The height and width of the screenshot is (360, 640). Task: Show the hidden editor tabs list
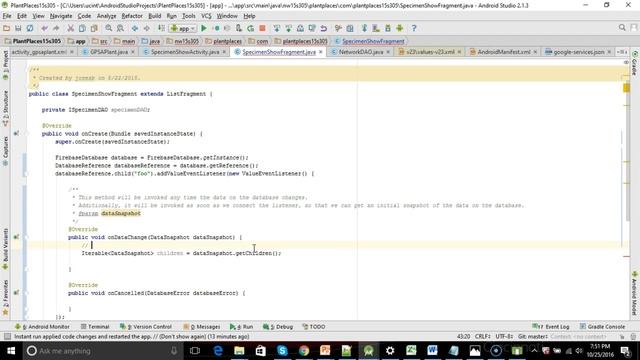(622, 52)
